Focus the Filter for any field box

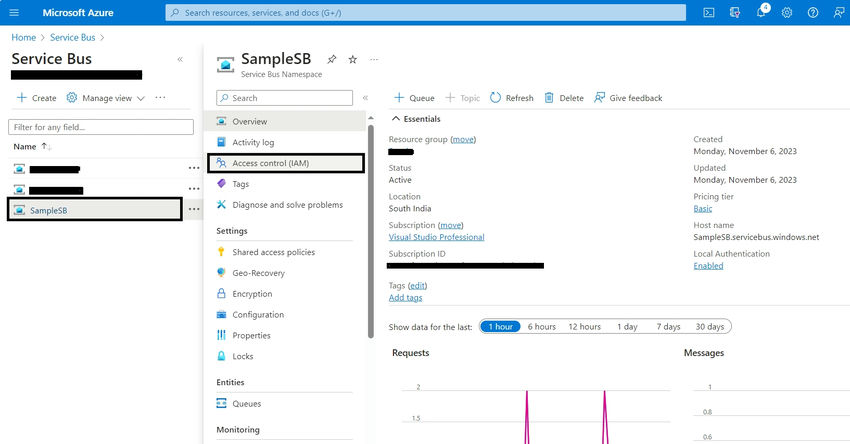pyautogui.click(x=101, y=127)
